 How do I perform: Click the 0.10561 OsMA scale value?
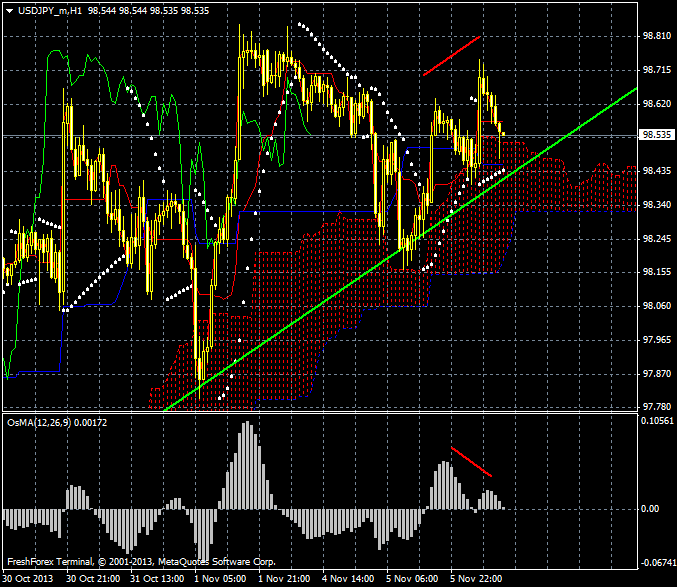pyautogui.click(x=656, y=421)
